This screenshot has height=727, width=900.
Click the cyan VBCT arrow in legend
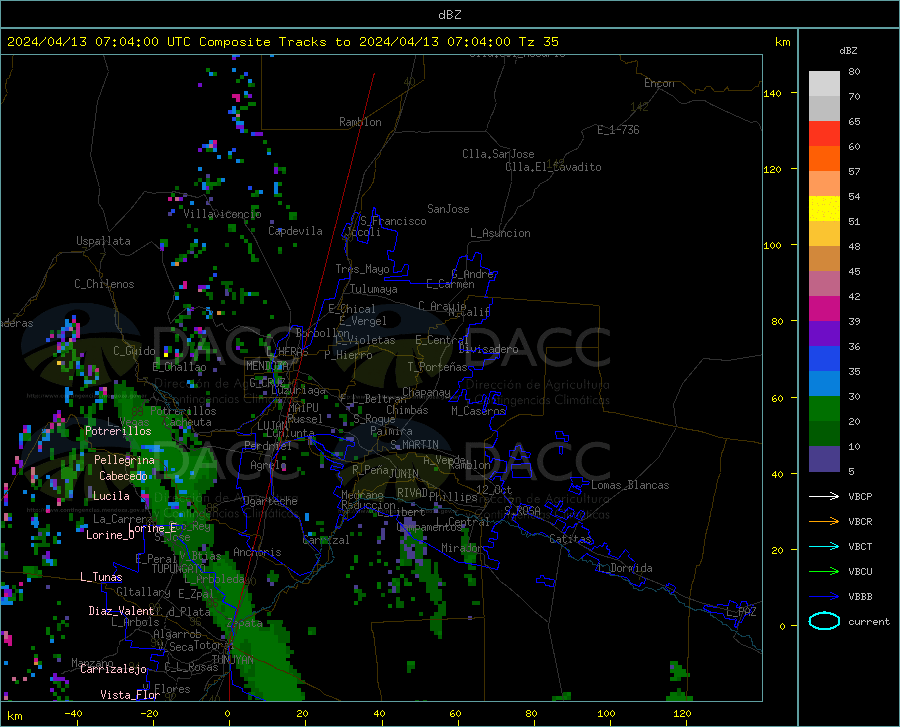(x=824, y=546)
